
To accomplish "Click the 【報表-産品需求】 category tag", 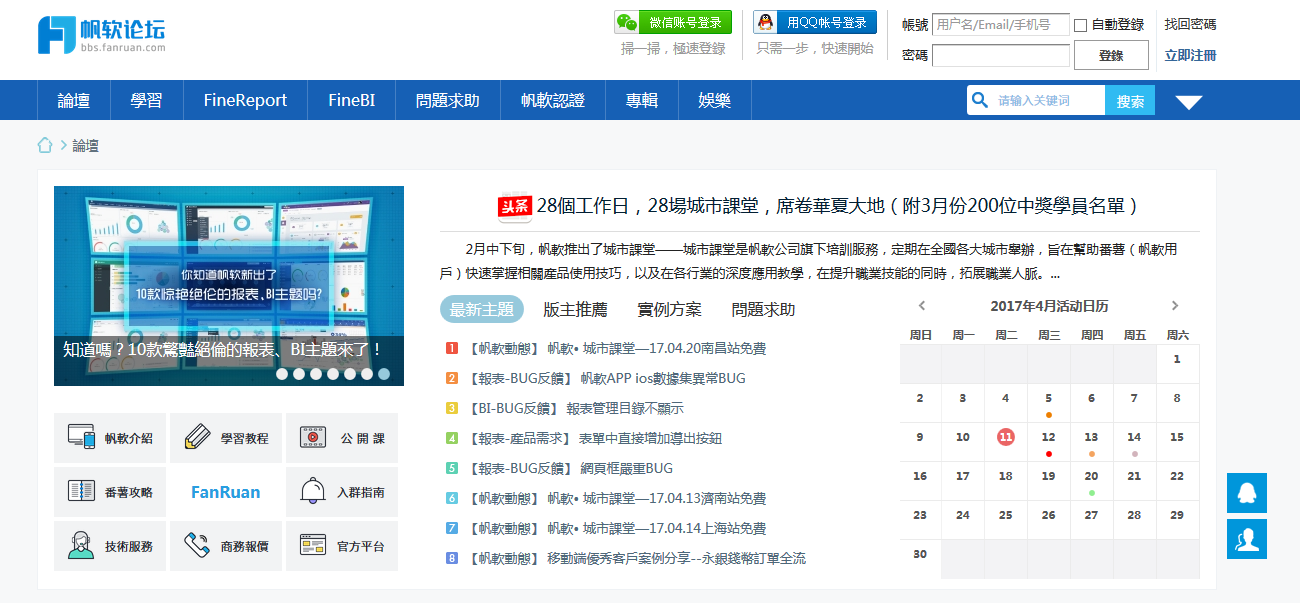I will 520,438.
